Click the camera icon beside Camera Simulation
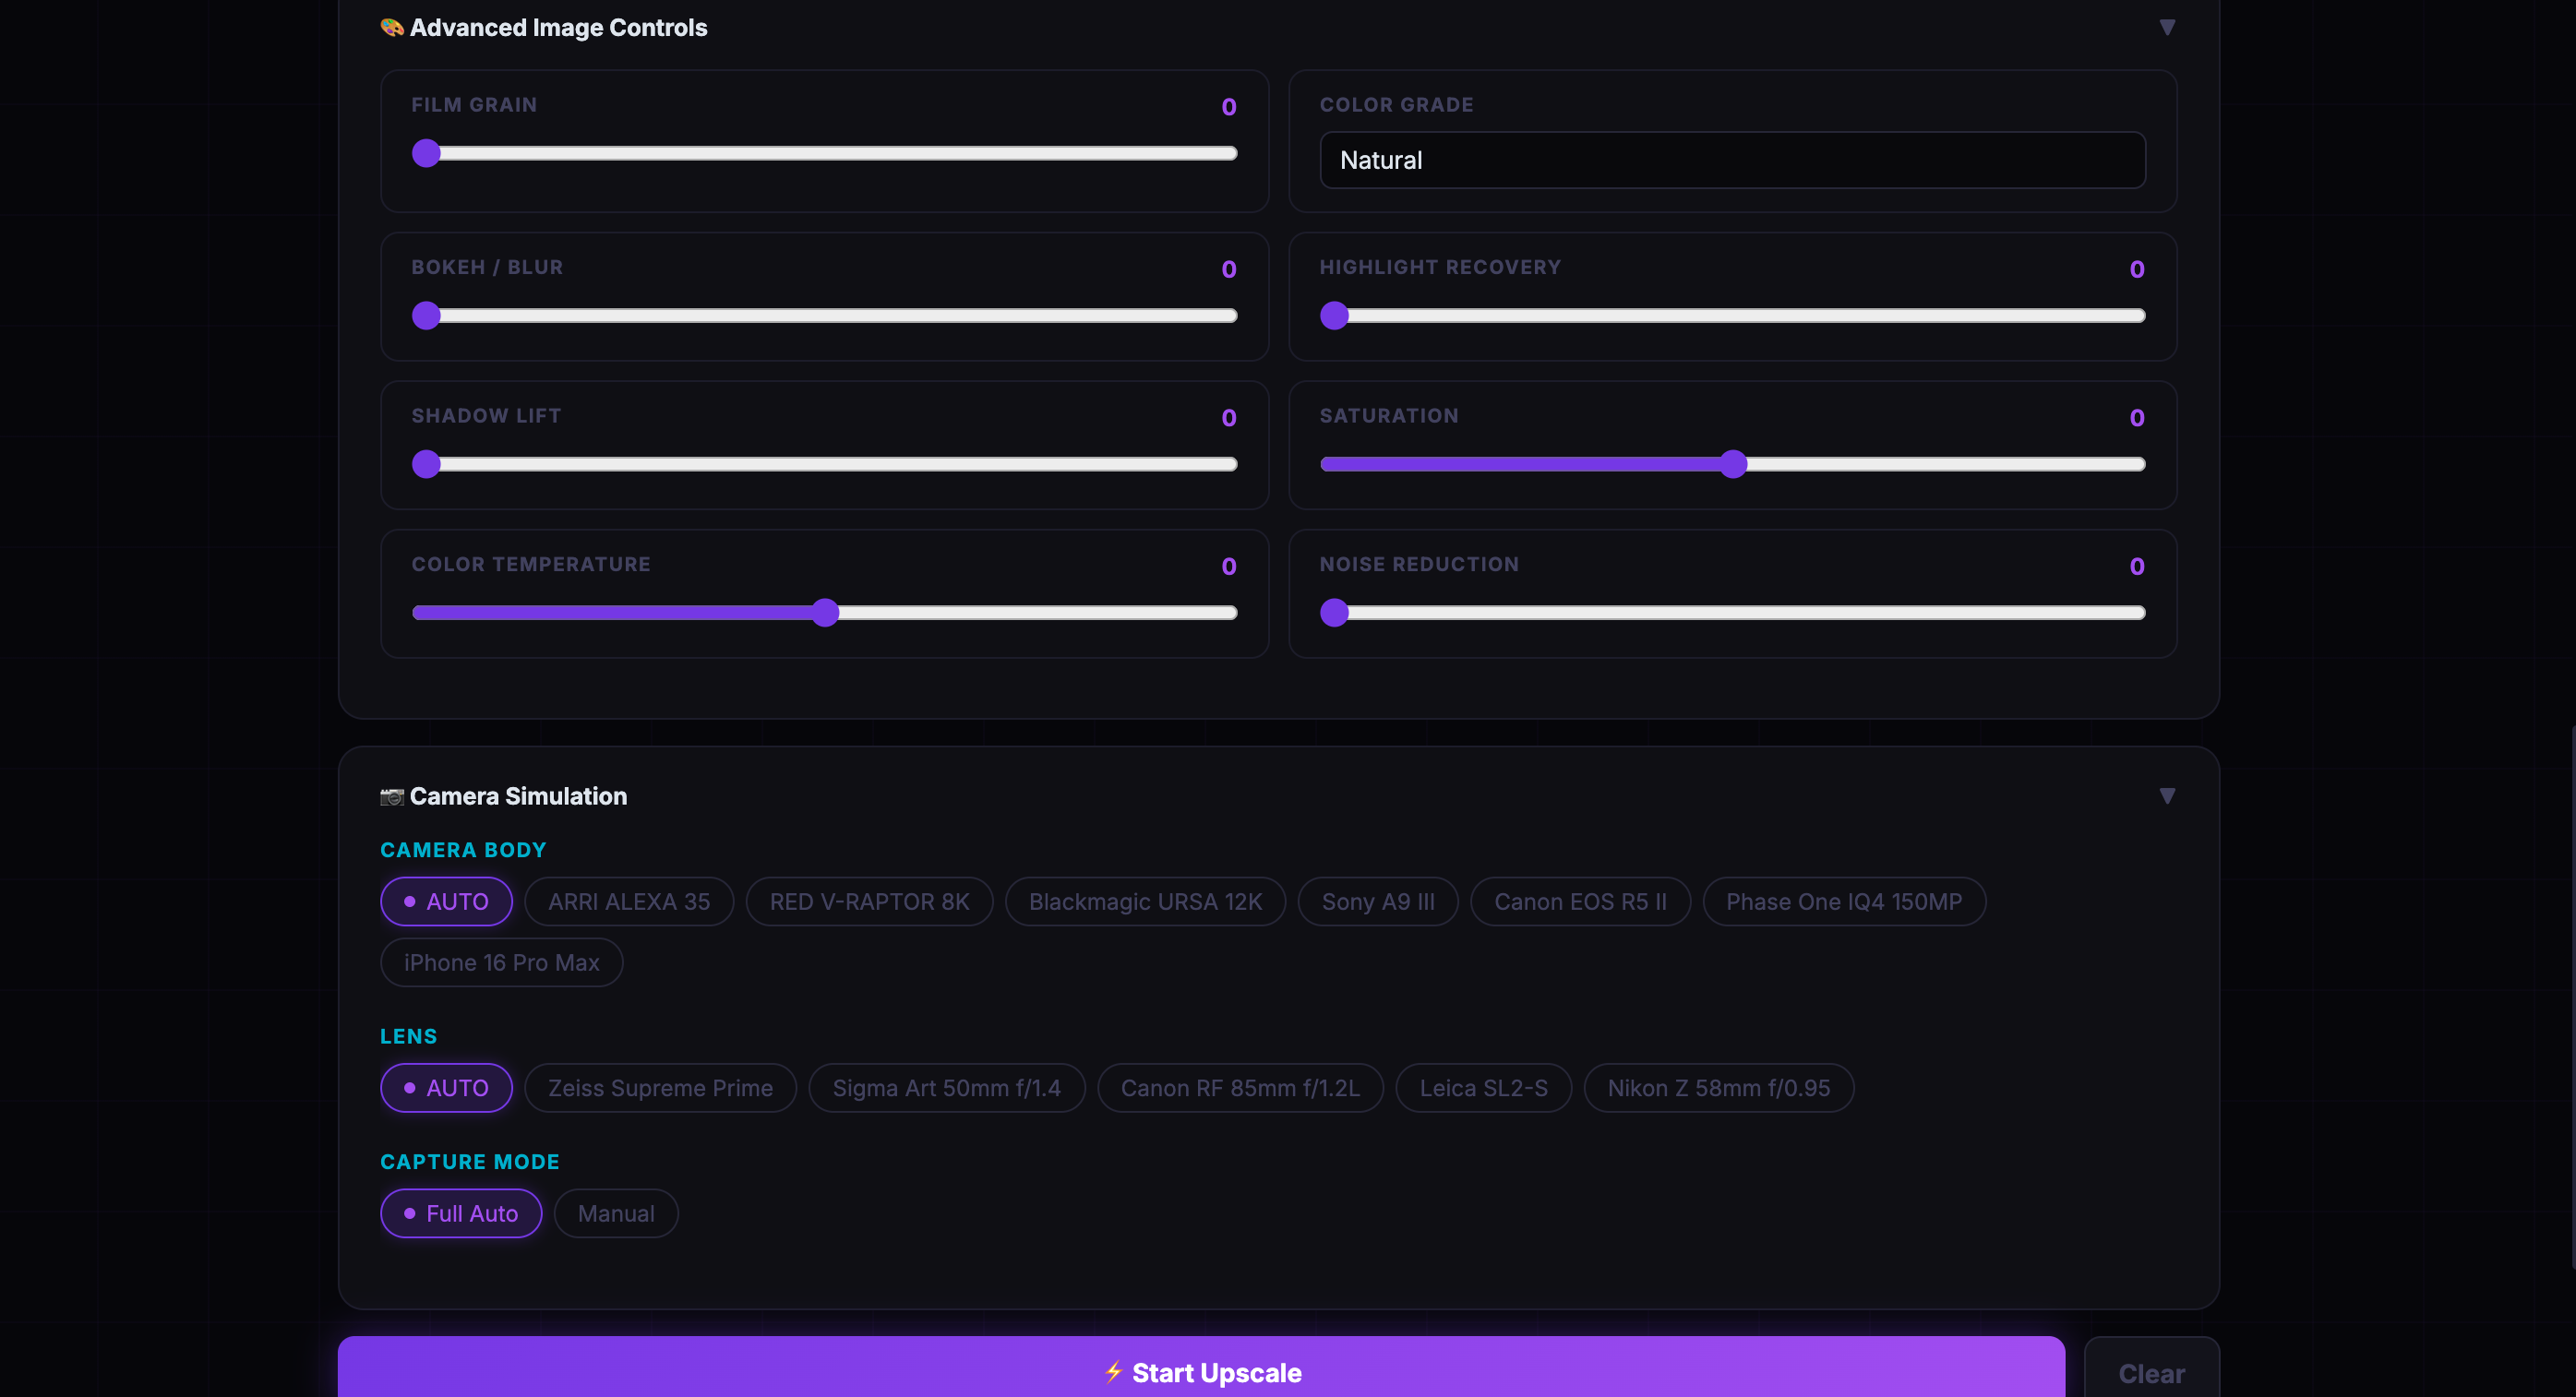The width and height of the screenshot is (2576, 1397). coord(392,796)
